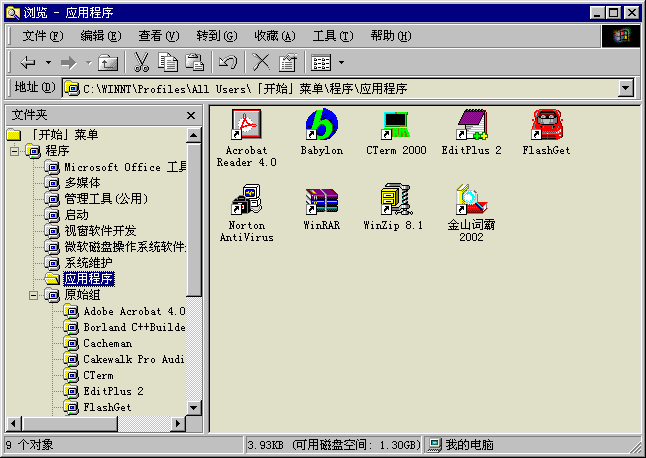Viewport: 646px width, 458px height.
Task: Select Microsoft Office 工具 folder in tree
Action: [x=125, y=167]
